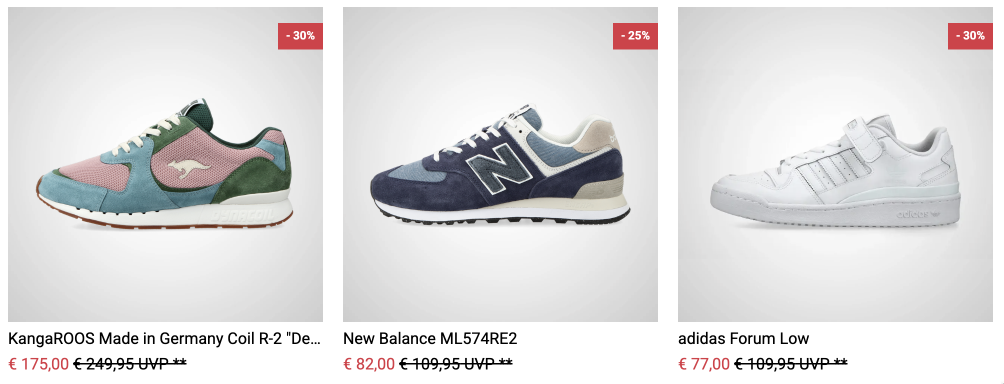Screen dimensions: 1004x384
Task: Click the € 77,00 sale price
Action: click(x=704, y=364)
